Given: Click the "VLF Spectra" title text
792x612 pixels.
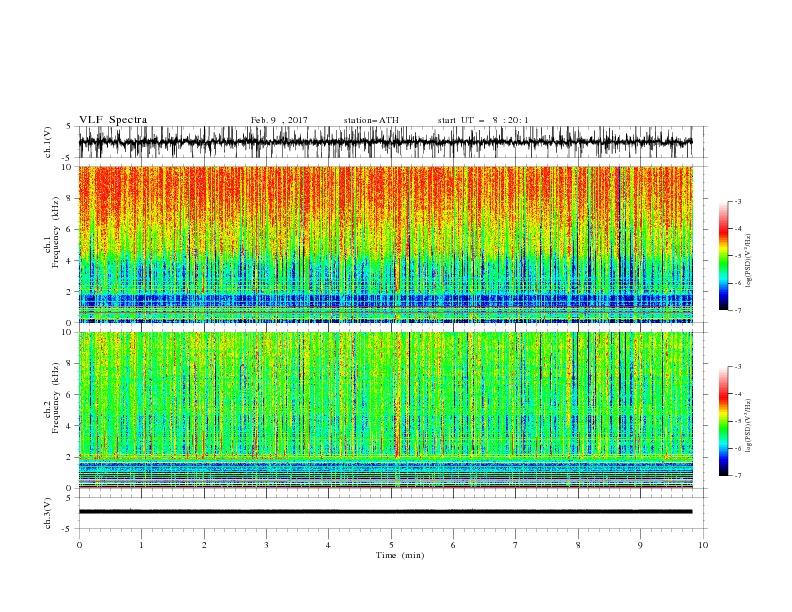Looking at the screenshot, I should pyautogui.click(x=113, y=120).
